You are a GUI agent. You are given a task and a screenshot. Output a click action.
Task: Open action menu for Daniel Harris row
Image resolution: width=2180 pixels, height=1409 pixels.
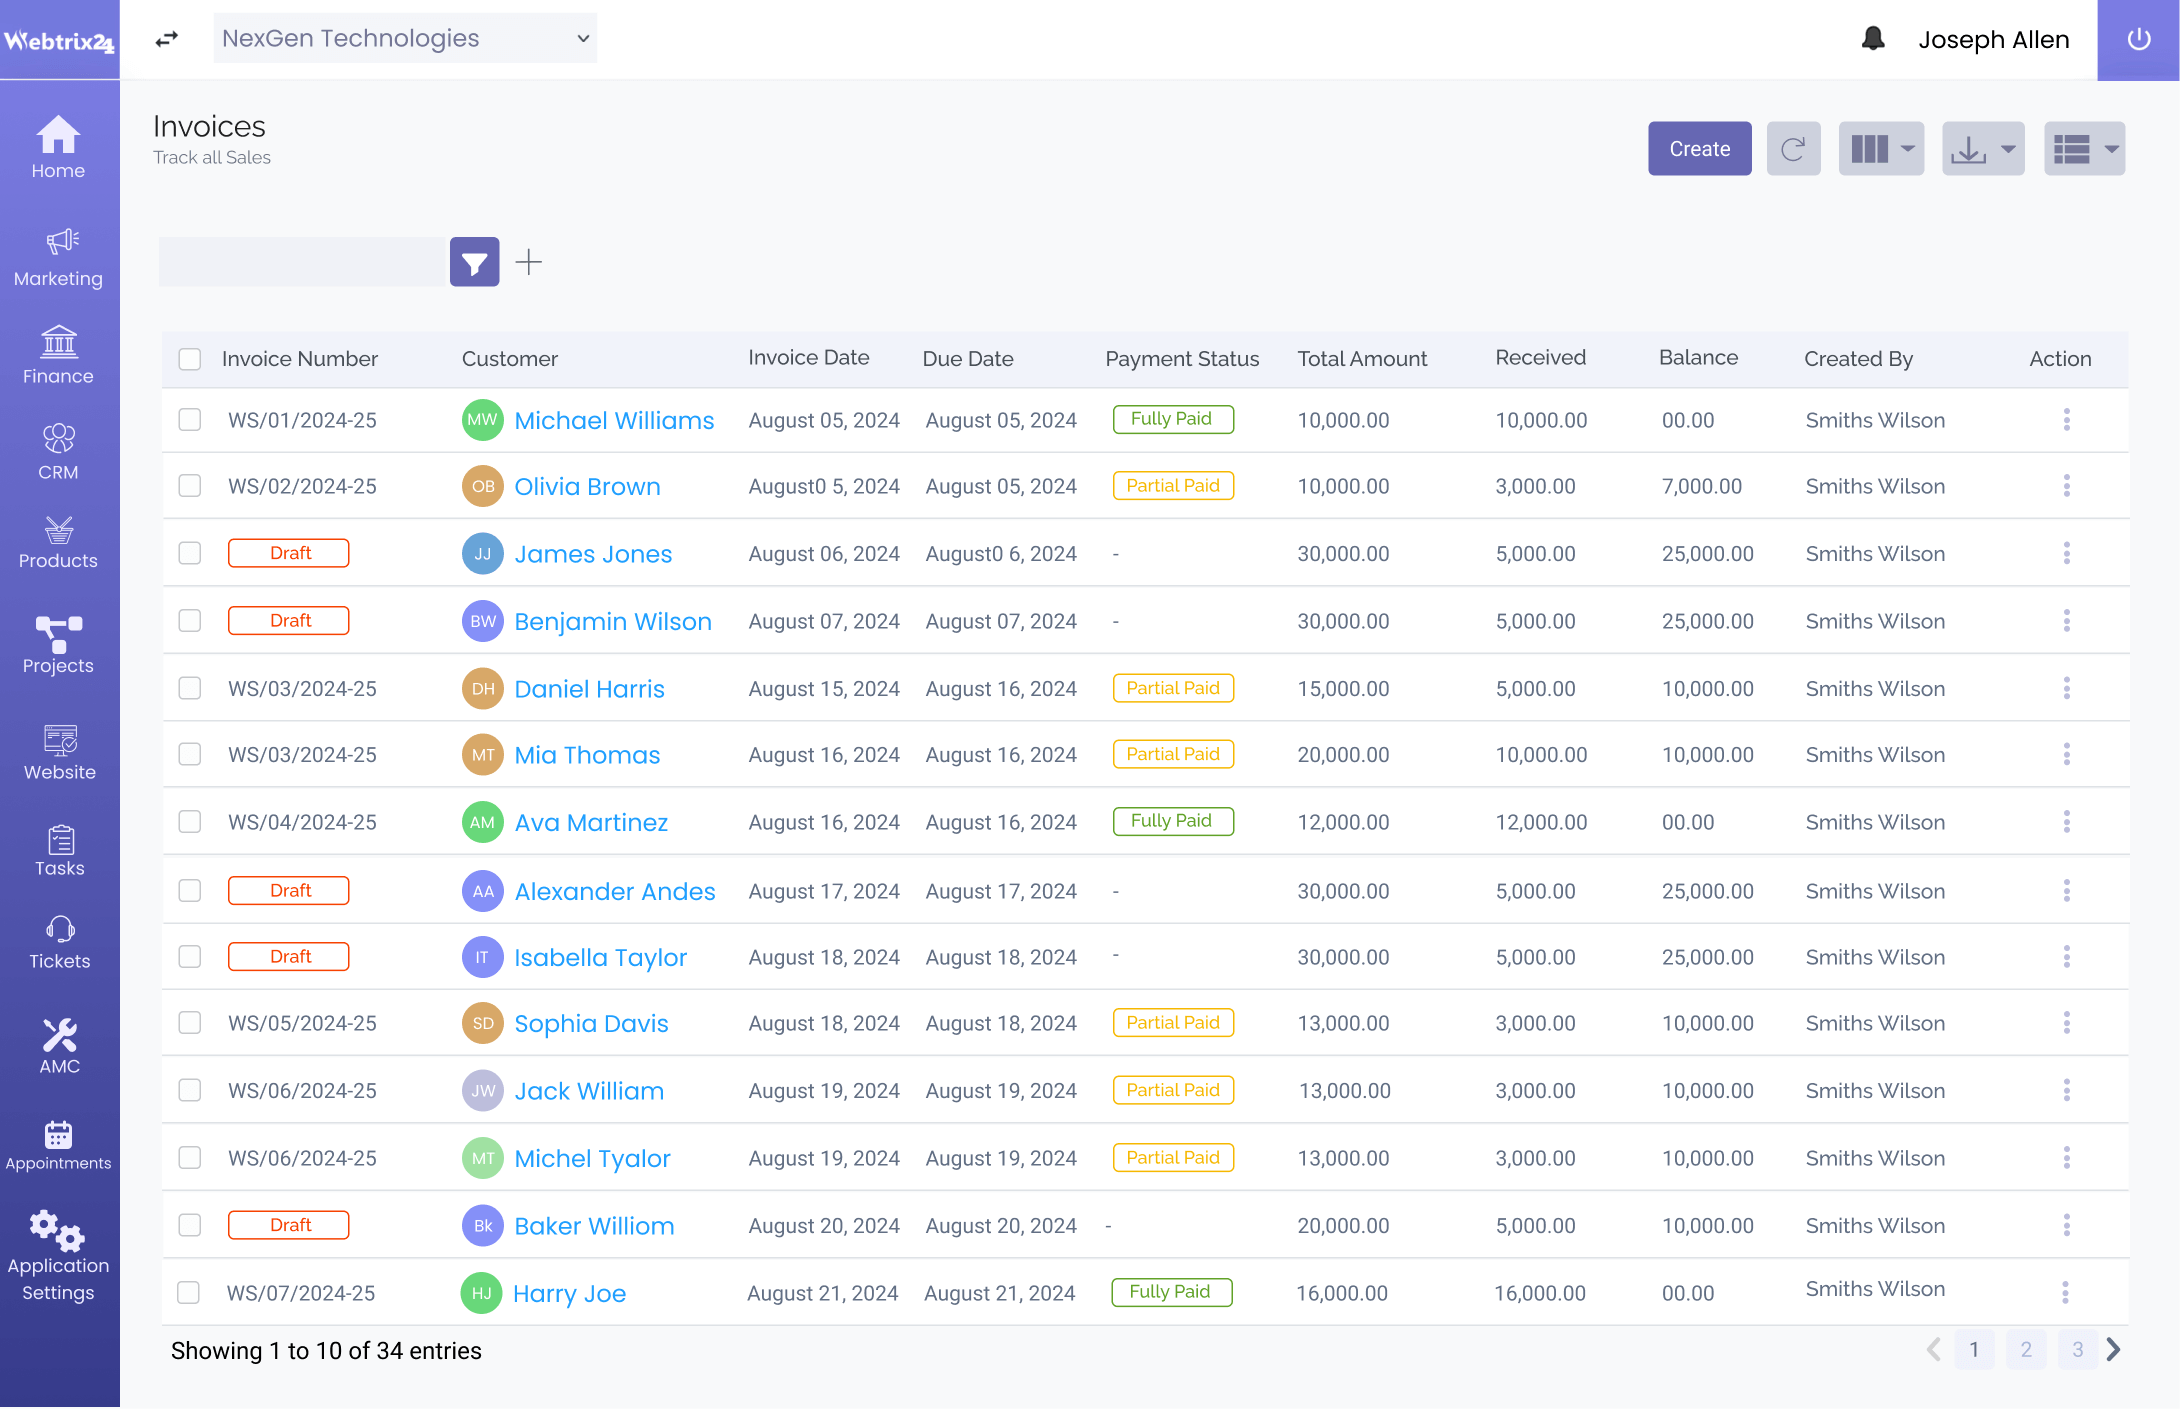(x=2066, y=688)
